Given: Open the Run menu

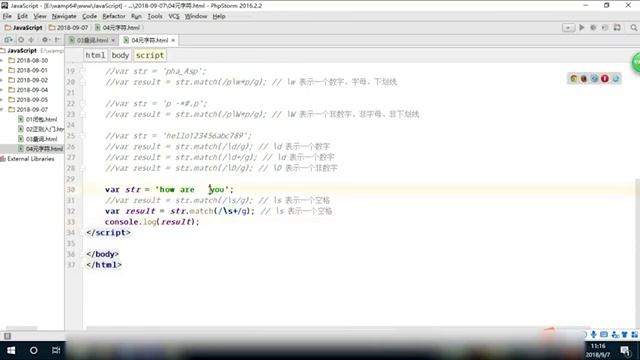Looking at the screenshot, I should point(136,16).
